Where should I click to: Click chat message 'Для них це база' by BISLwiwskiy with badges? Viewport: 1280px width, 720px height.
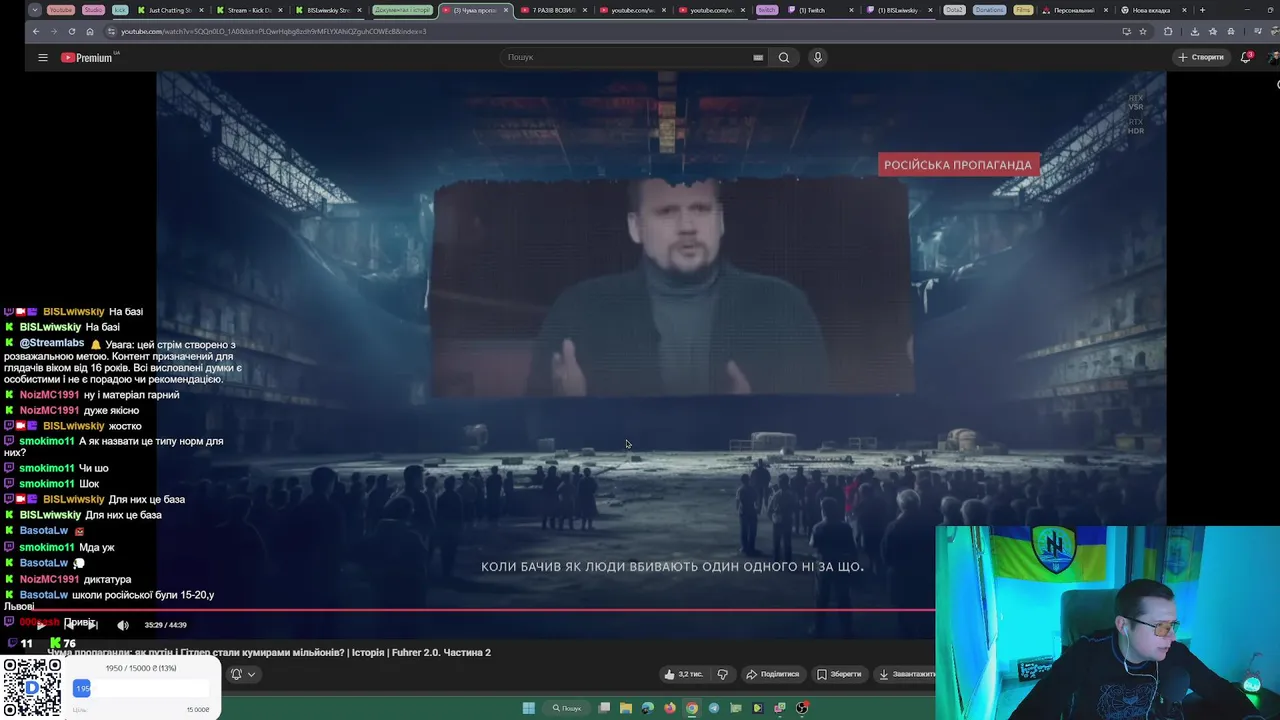tap(146, 499)
